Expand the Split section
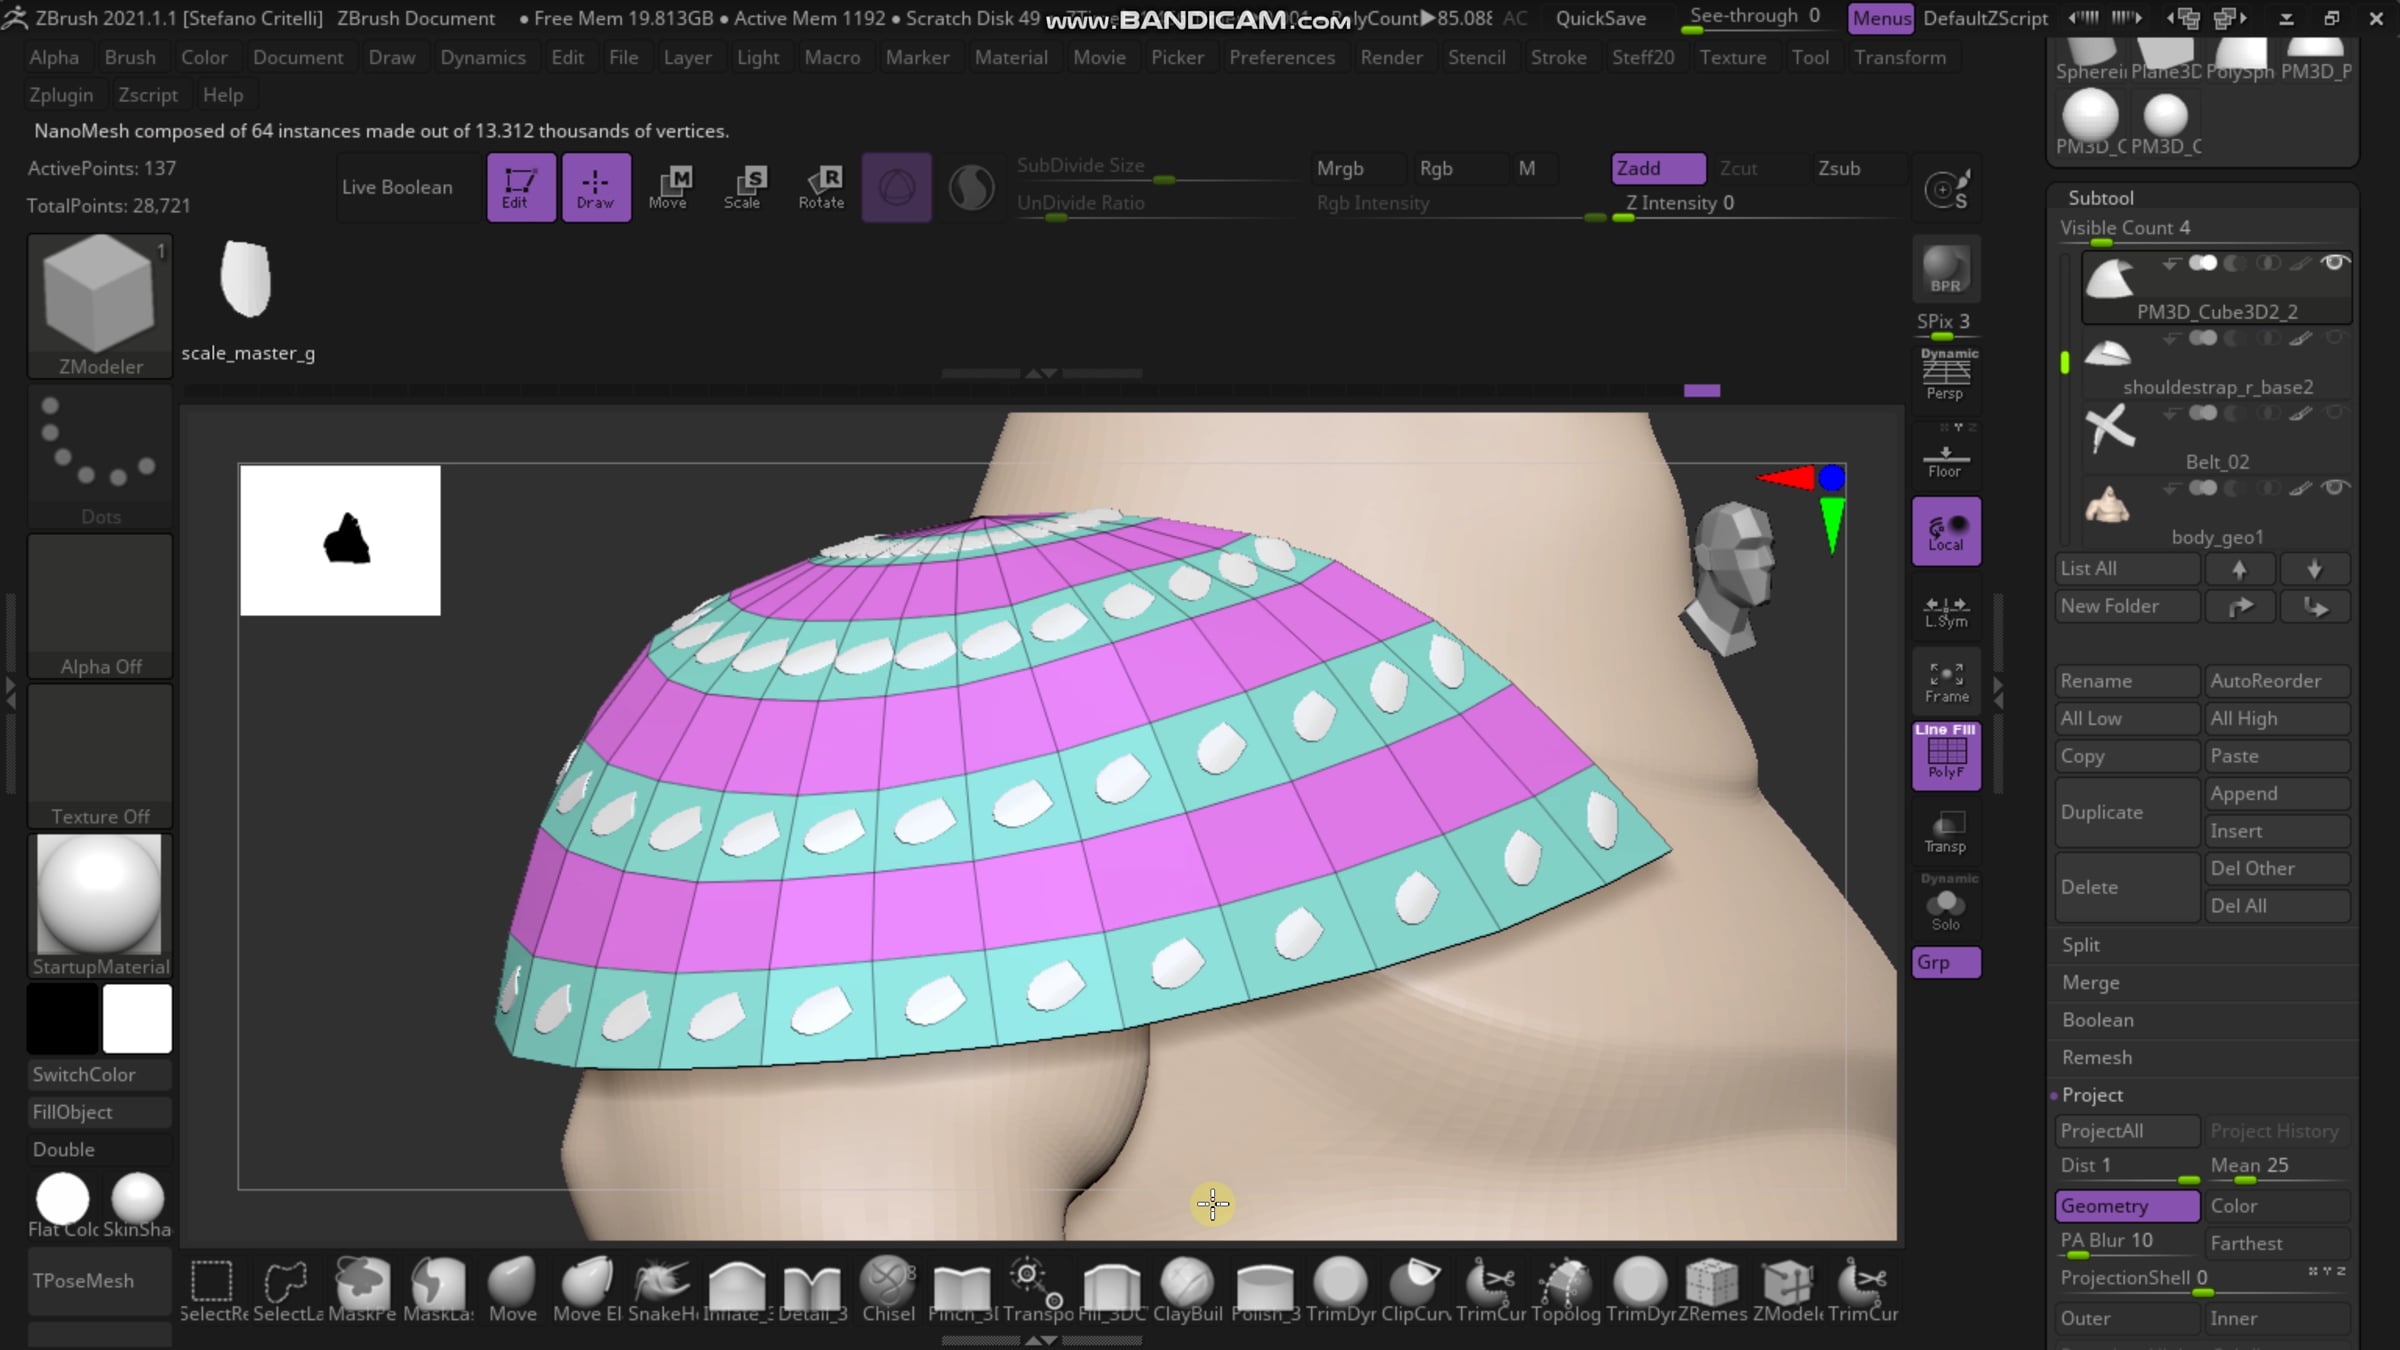 [x=2080, y=945]
